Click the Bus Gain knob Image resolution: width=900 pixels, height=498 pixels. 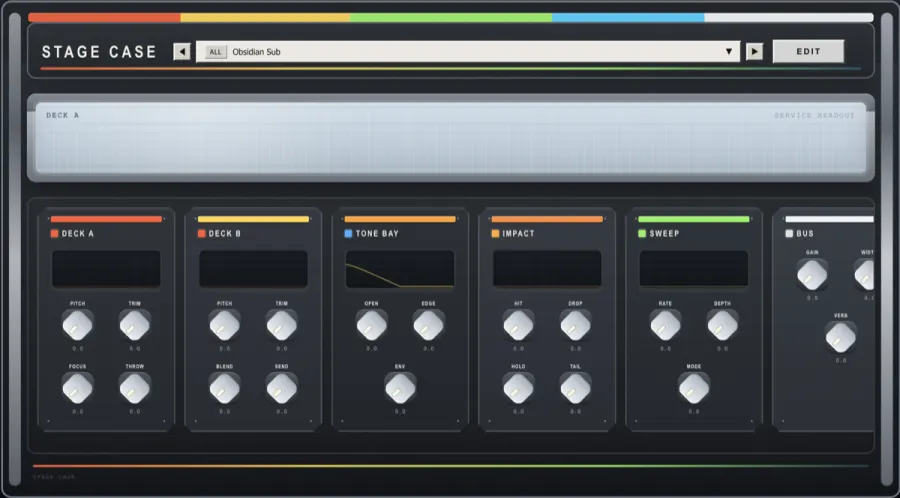pyautogui.click(x=812, y=274)
